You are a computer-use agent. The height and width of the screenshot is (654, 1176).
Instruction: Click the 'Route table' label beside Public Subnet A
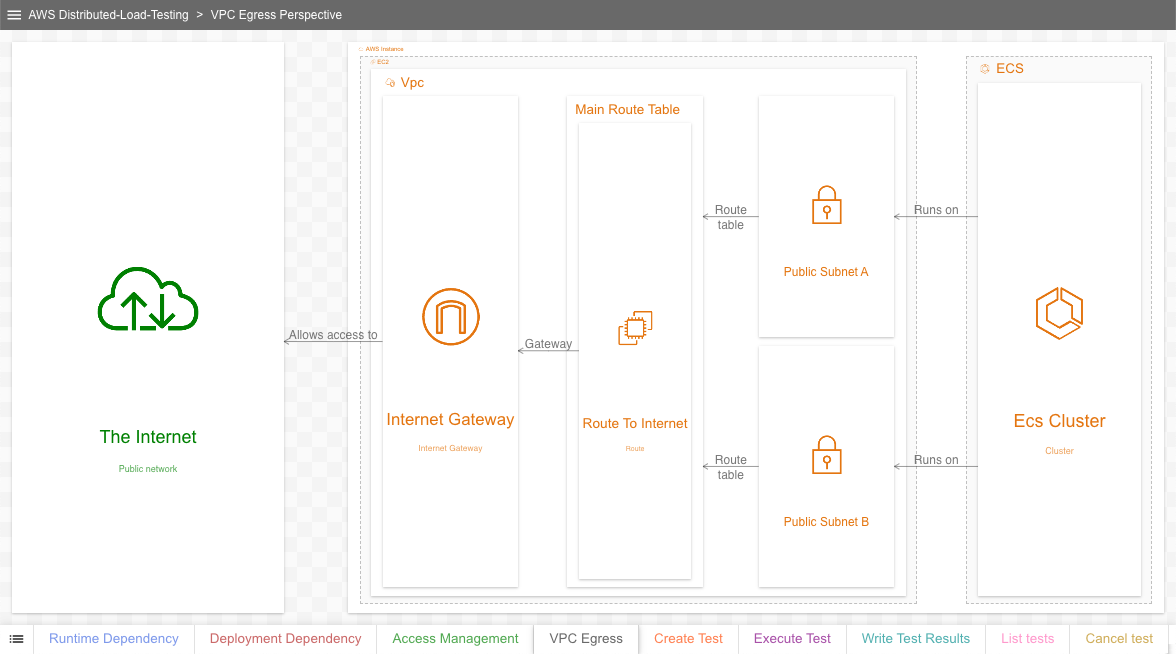point(730,218)
